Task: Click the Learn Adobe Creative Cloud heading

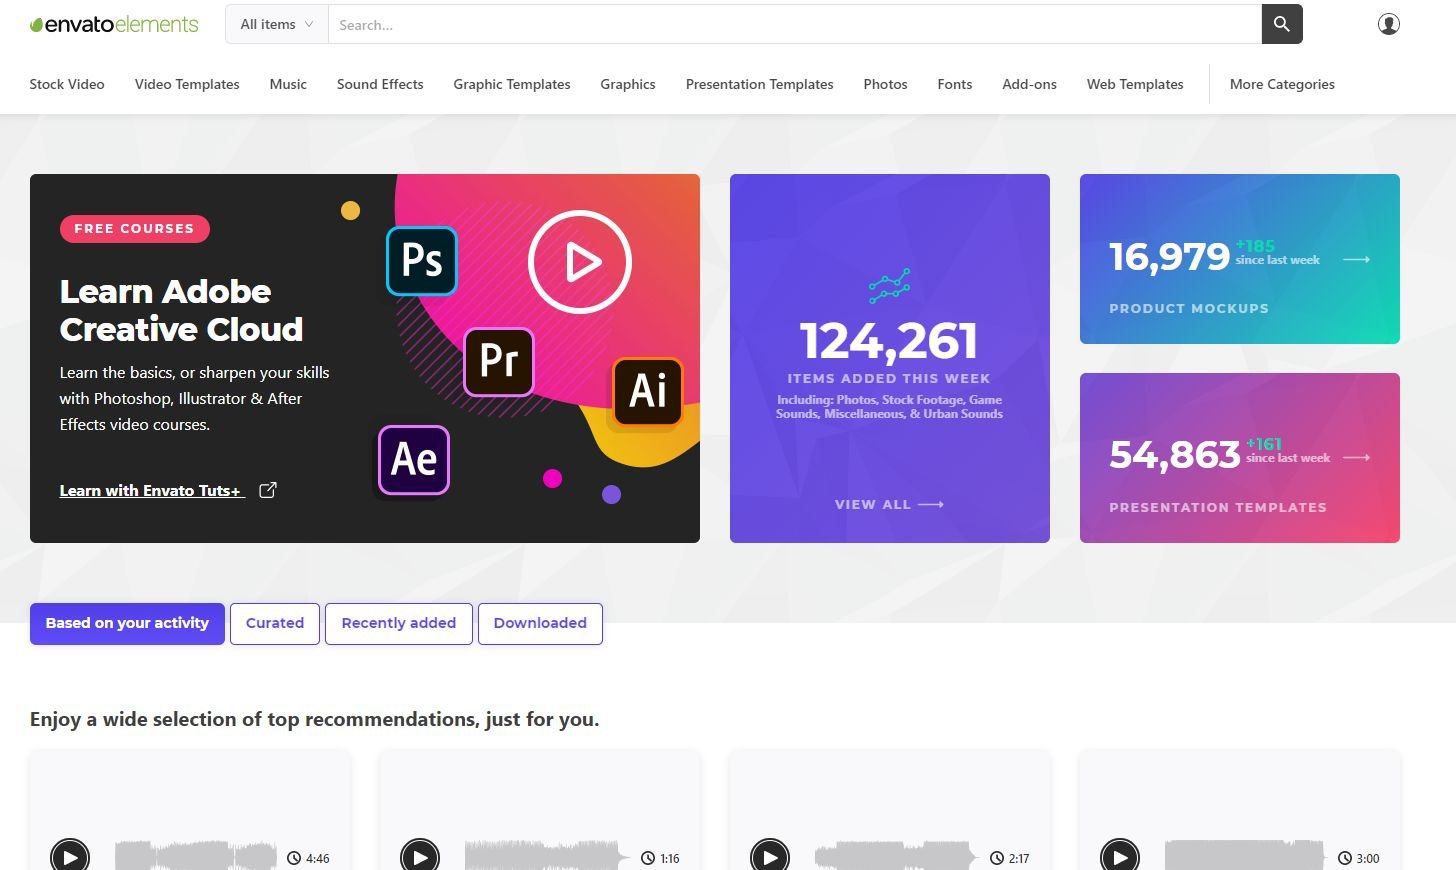Action: pos(181,310)
